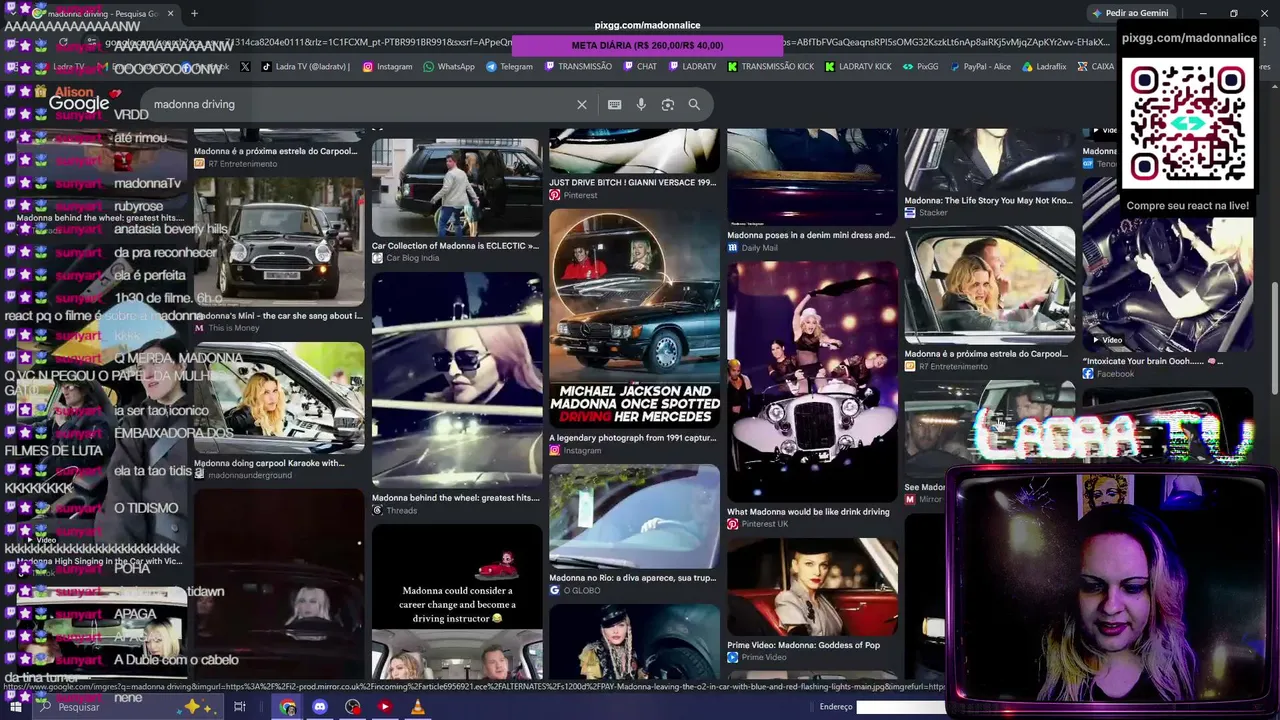The image size is (1280, 720).
Task: Open Google Lens image search
Action: (668, 104)
